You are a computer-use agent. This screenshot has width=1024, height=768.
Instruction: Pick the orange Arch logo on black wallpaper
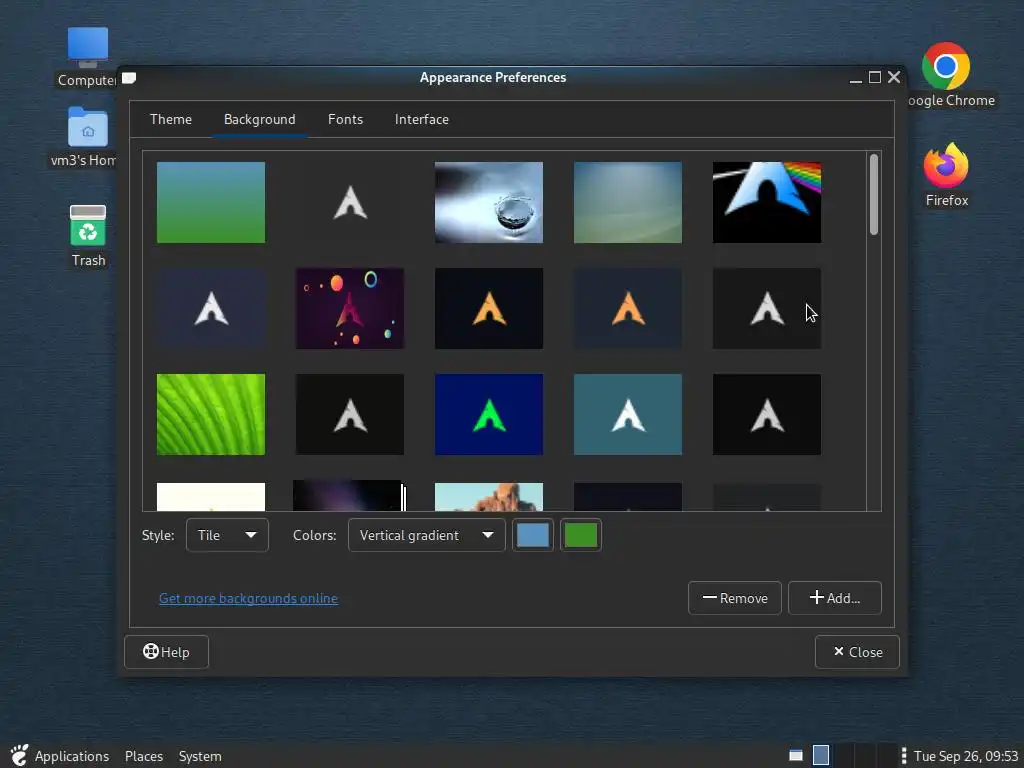[488, 308]
